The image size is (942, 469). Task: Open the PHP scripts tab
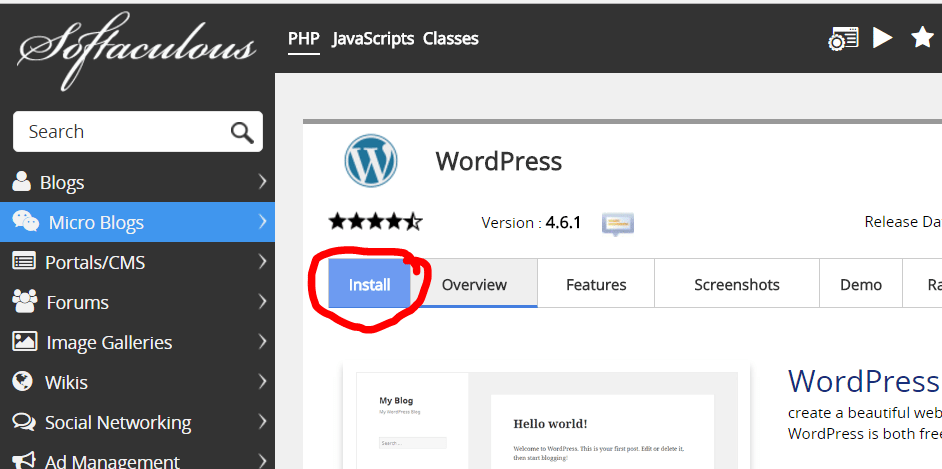(x=303, y=39)
